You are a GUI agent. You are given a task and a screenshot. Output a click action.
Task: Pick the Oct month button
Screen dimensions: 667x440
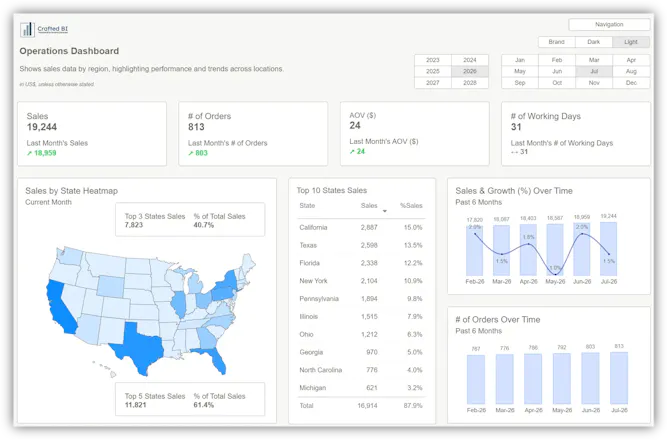pos(557,83)
